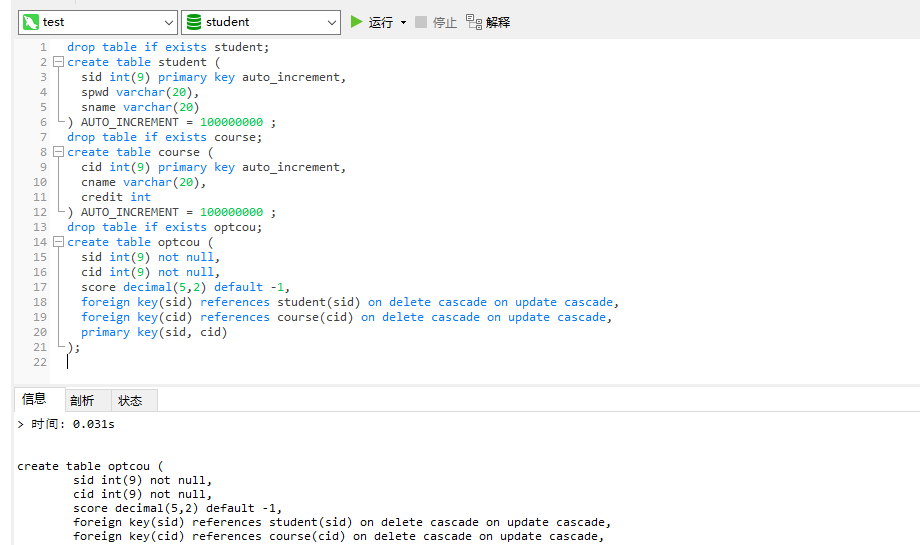Image resolution: width=920 pixels, height=545 pixels.
Task: Click the line 'drop table if exists student;'
Action: pyautogui.click(x=168, y=47)
